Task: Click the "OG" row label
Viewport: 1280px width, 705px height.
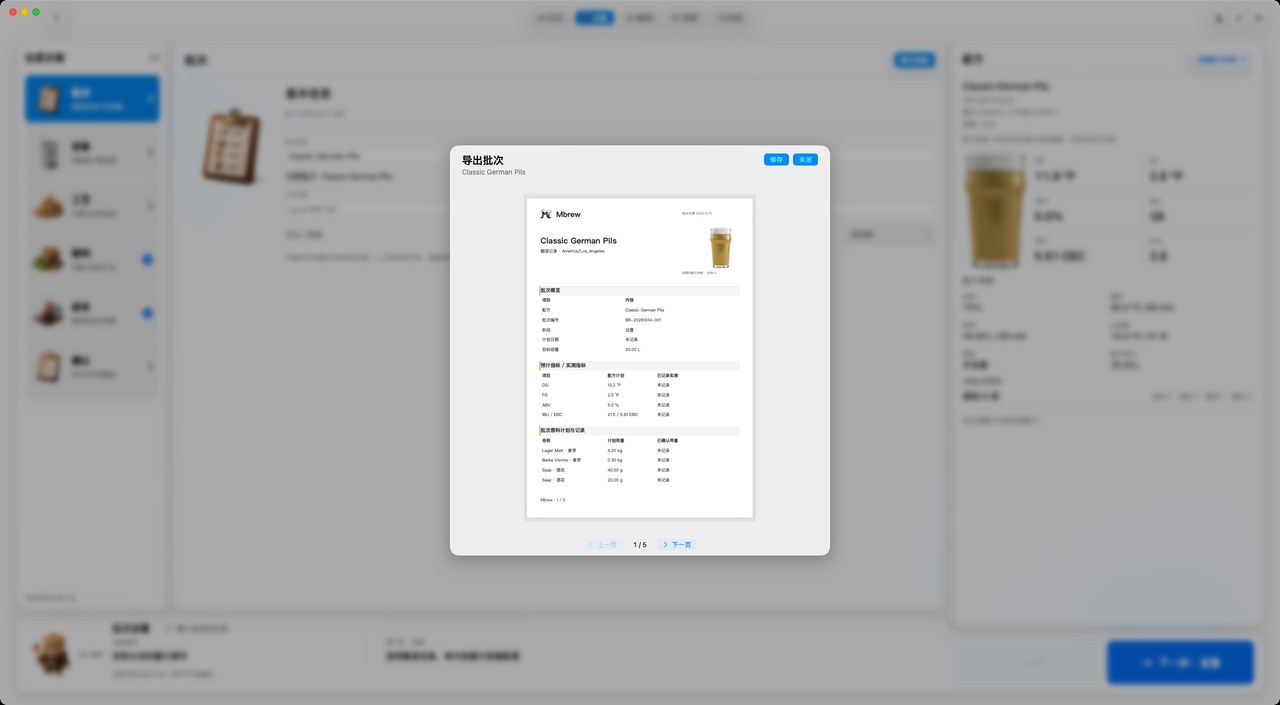Action: [x=545, y=385]
